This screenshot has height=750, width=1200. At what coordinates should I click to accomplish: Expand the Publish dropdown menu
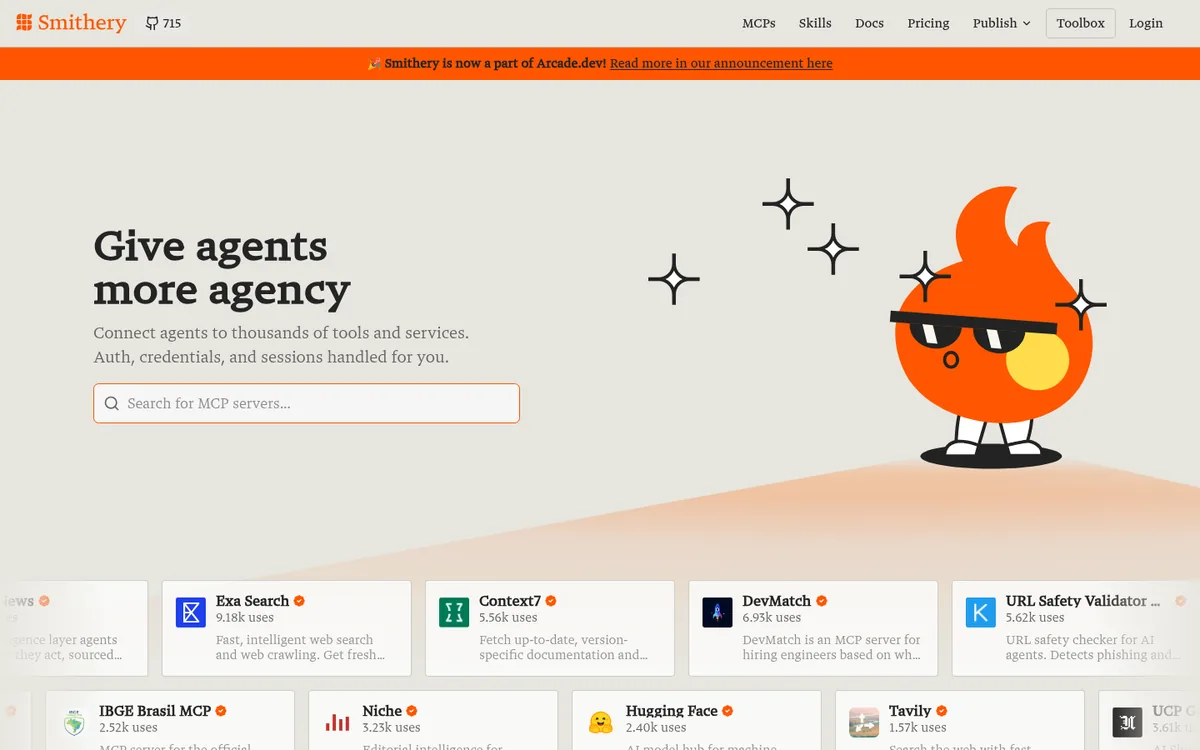pyautogui.click(x=1001, y=23)
